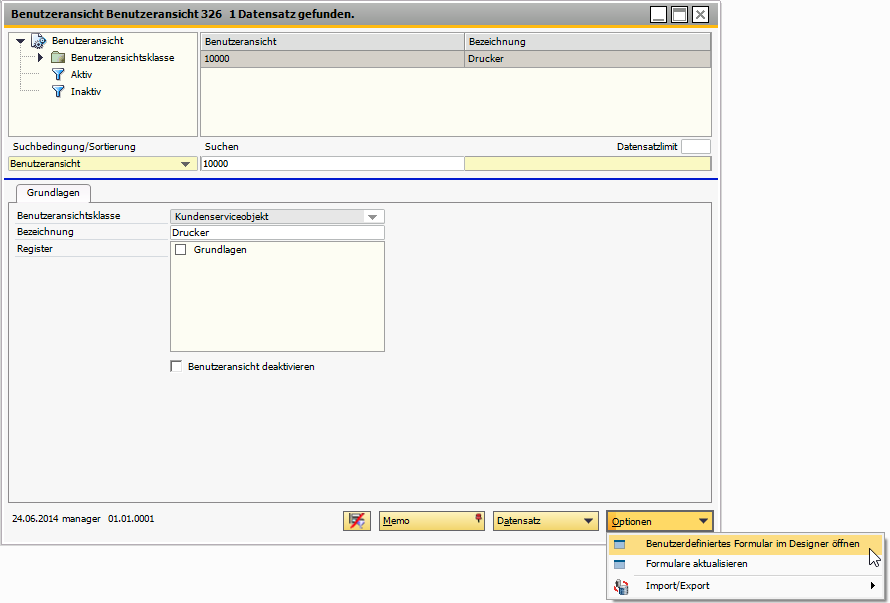Viewport: 890px width, 603px height.
Task: Click the form icon beside Designer menu entry
Action: coord(619,544)
